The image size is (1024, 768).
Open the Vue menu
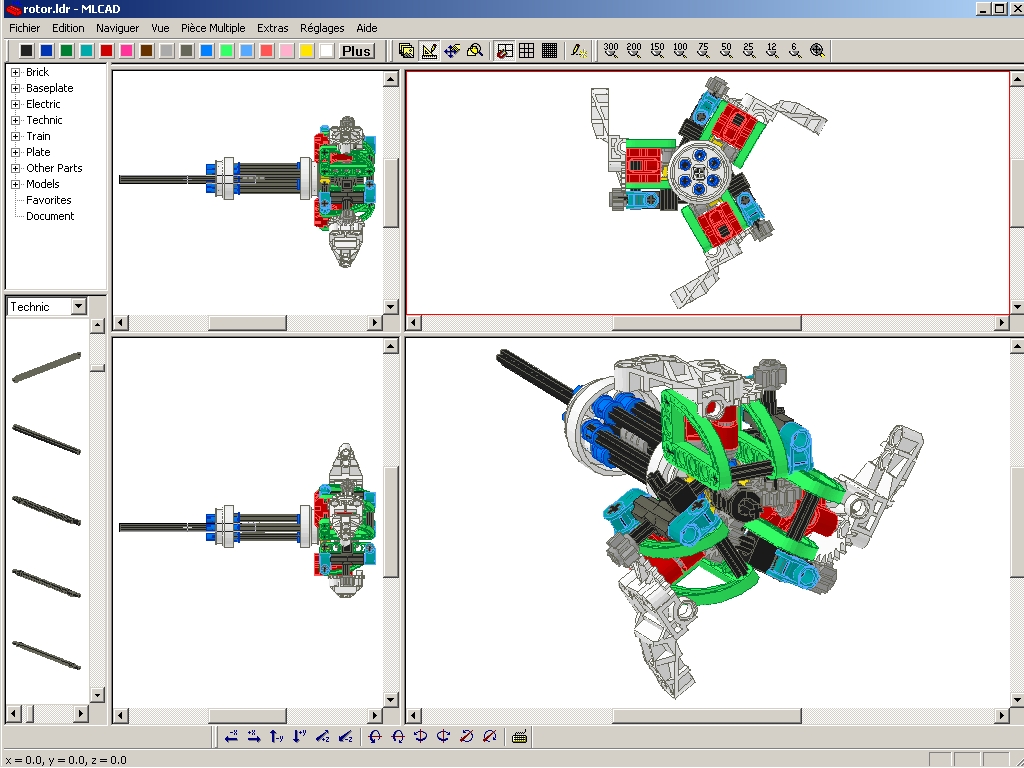point(160,28)
